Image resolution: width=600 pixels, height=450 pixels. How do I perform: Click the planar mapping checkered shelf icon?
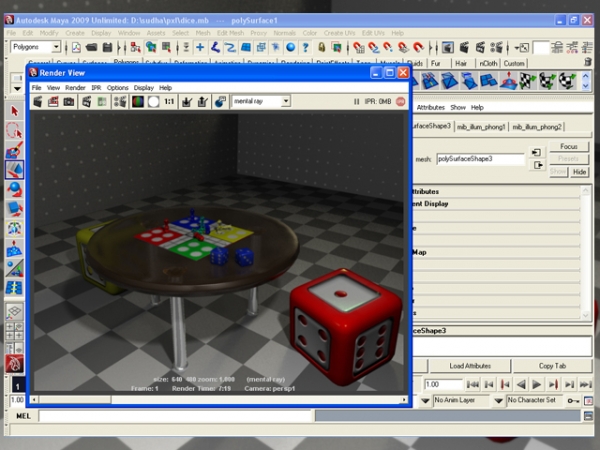tap(528, 81)
